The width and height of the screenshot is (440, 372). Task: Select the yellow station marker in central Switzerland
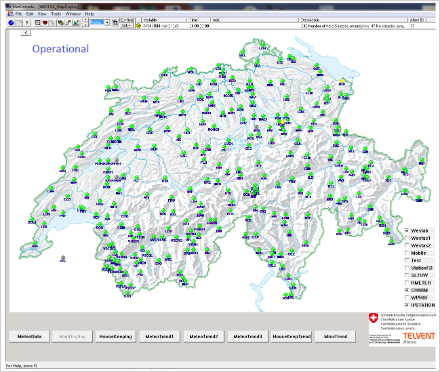click(283, 122)
